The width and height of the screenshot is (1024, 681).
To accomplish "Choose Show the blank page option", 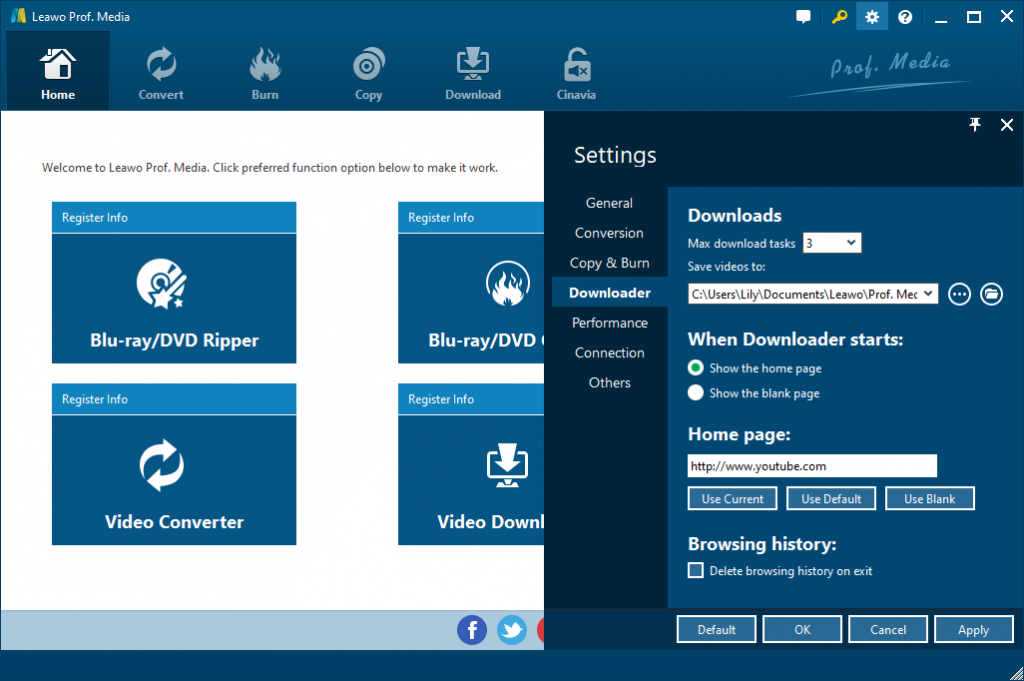I will tap(695, 392).
